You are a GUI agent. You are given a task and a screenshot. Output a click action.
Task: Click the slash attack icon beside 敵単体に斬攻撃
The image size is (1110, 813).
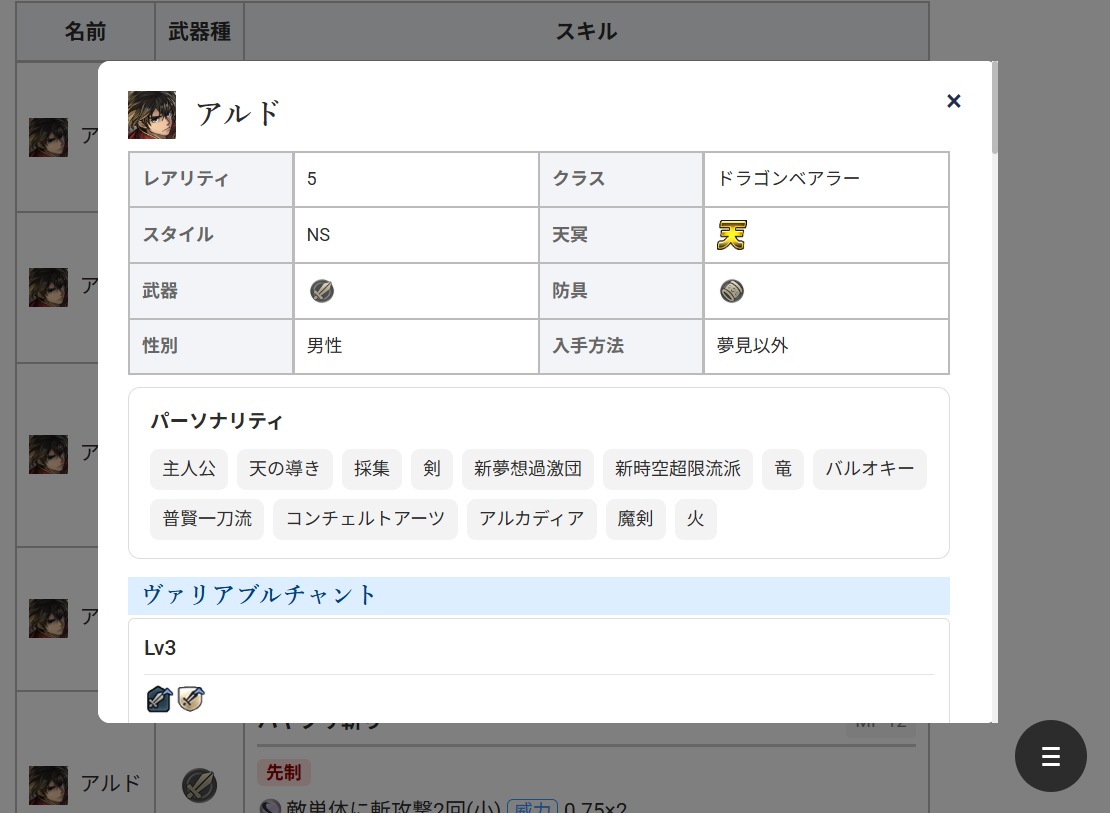click(x=269, y=806)
